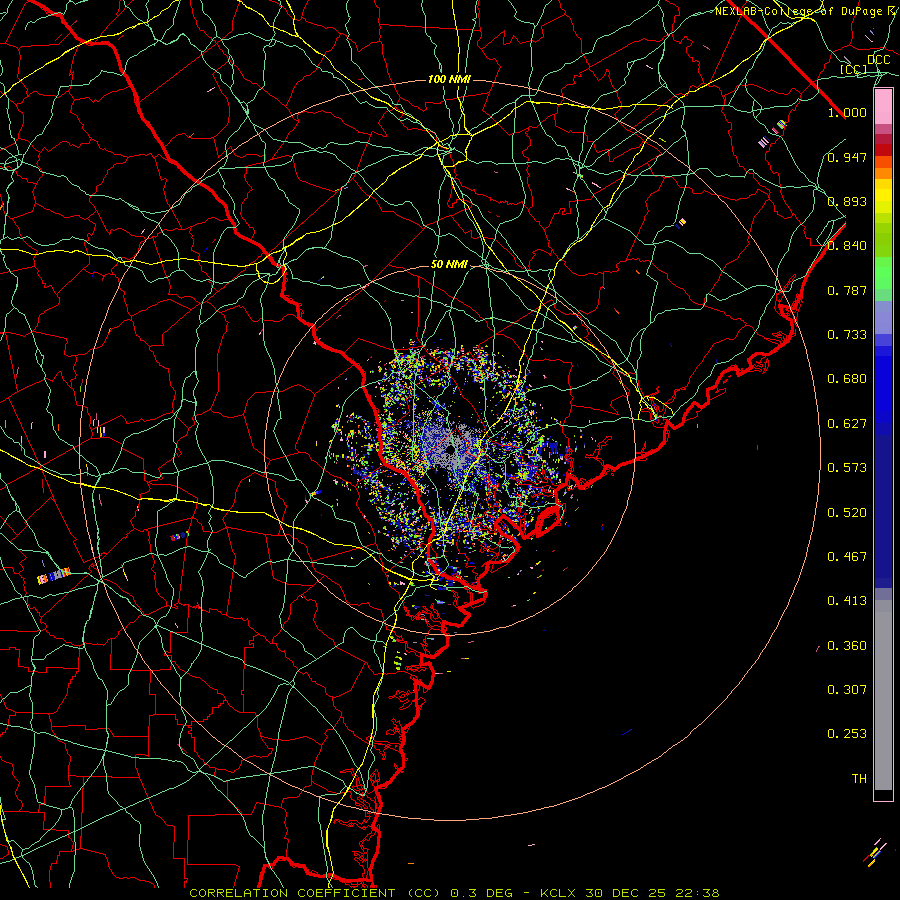Select the "DCC" label above the color bar
Screen dimensions: 900x900
pos(878,60)
